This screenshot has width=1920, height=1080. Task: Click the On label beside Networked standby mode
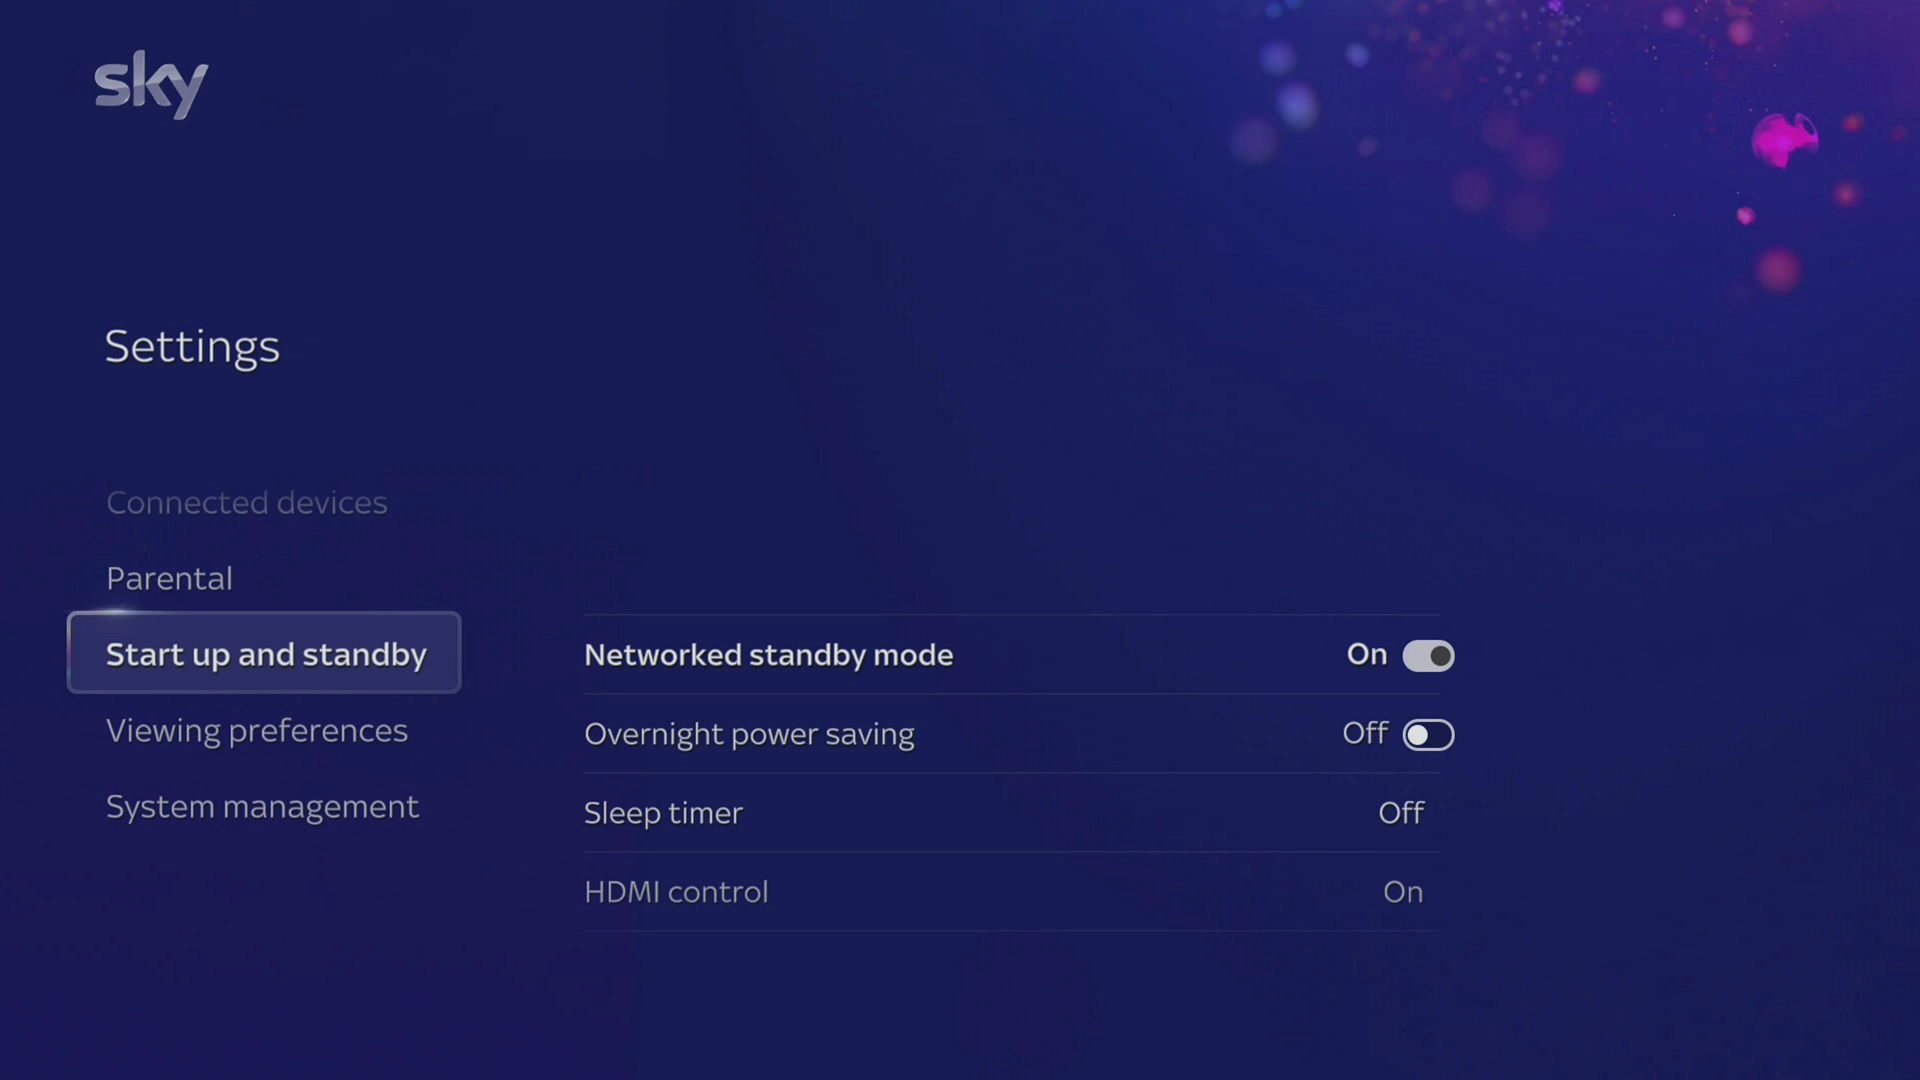(x=1366, y=655)
